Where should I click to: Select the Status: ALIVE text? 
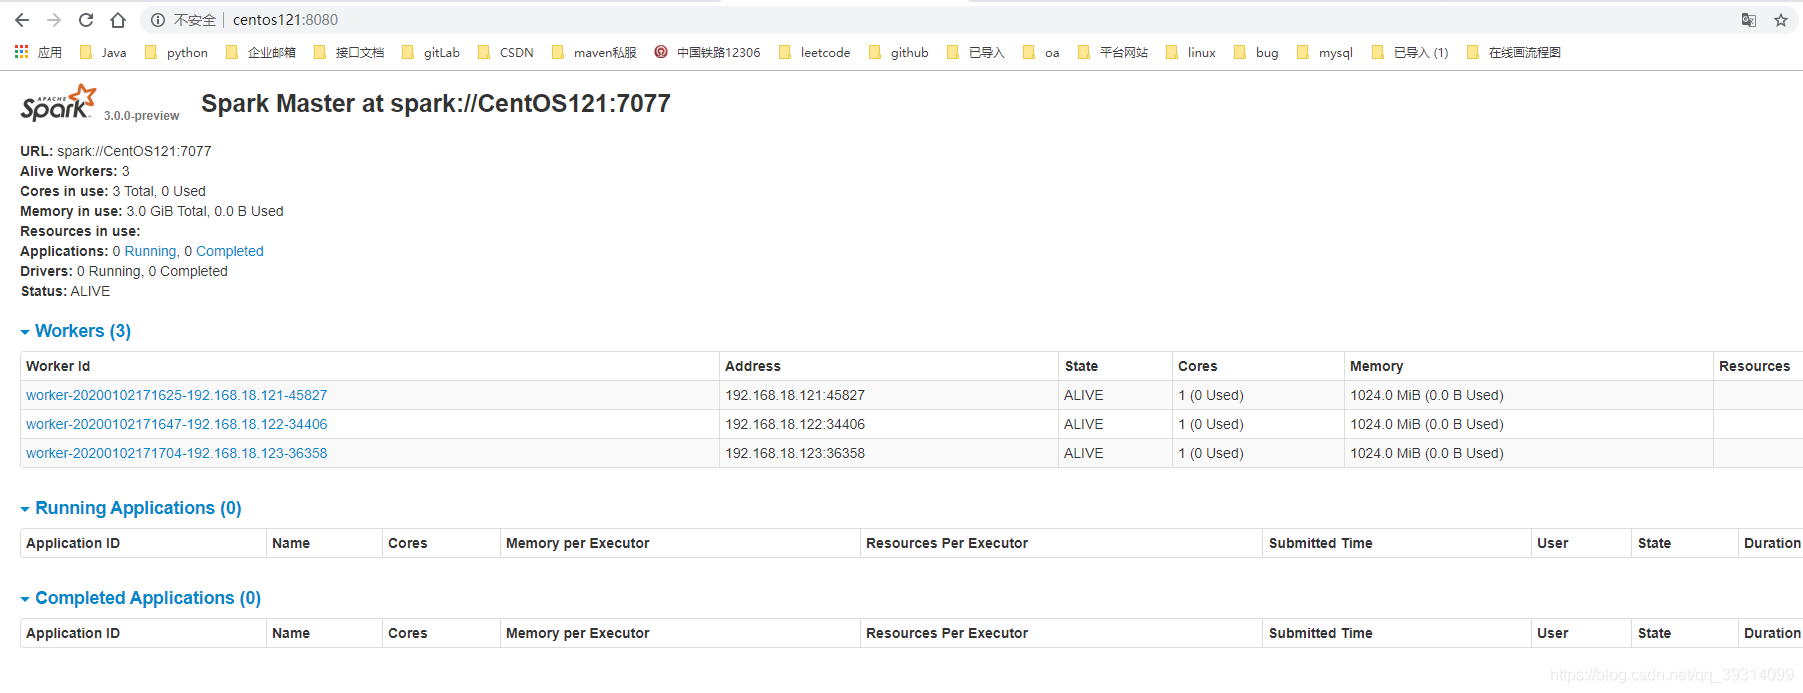pyautogui.click(x=66, y=291)
